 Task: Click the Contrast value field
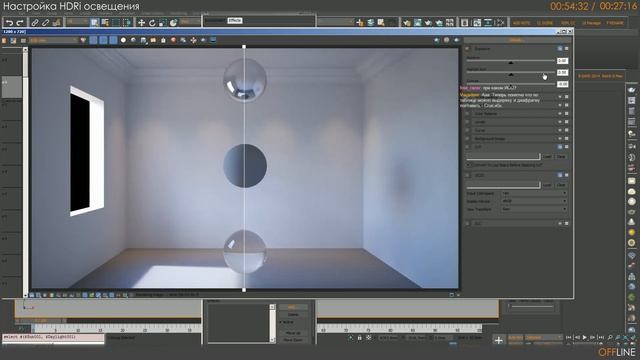coord(562,84)
